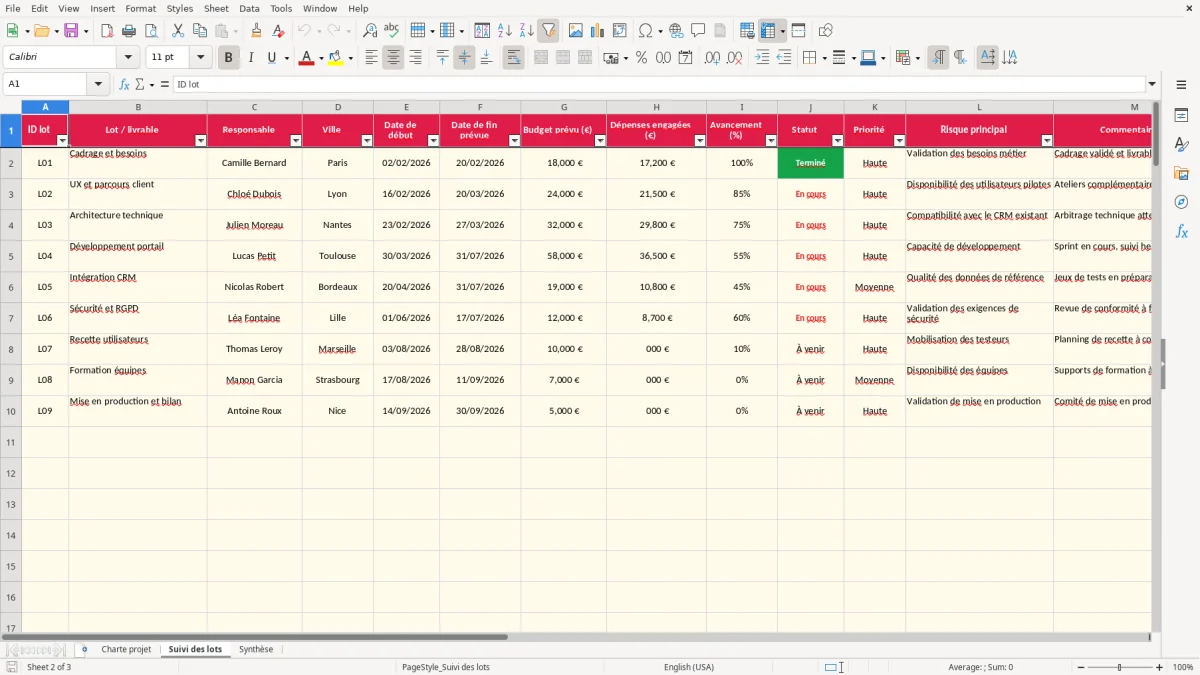Image resolution: width=1200 pixels, height=675 pixels.
Task: Sort descending Z to A
Action: (527, 31)
